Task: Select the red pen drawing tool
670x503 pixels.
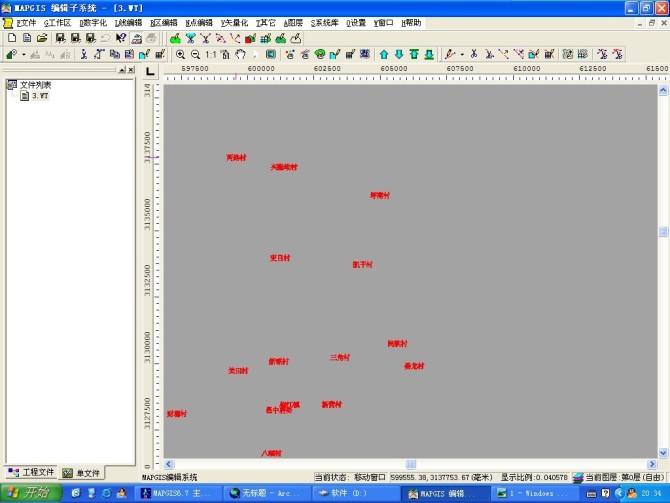Action: (450, 54)
